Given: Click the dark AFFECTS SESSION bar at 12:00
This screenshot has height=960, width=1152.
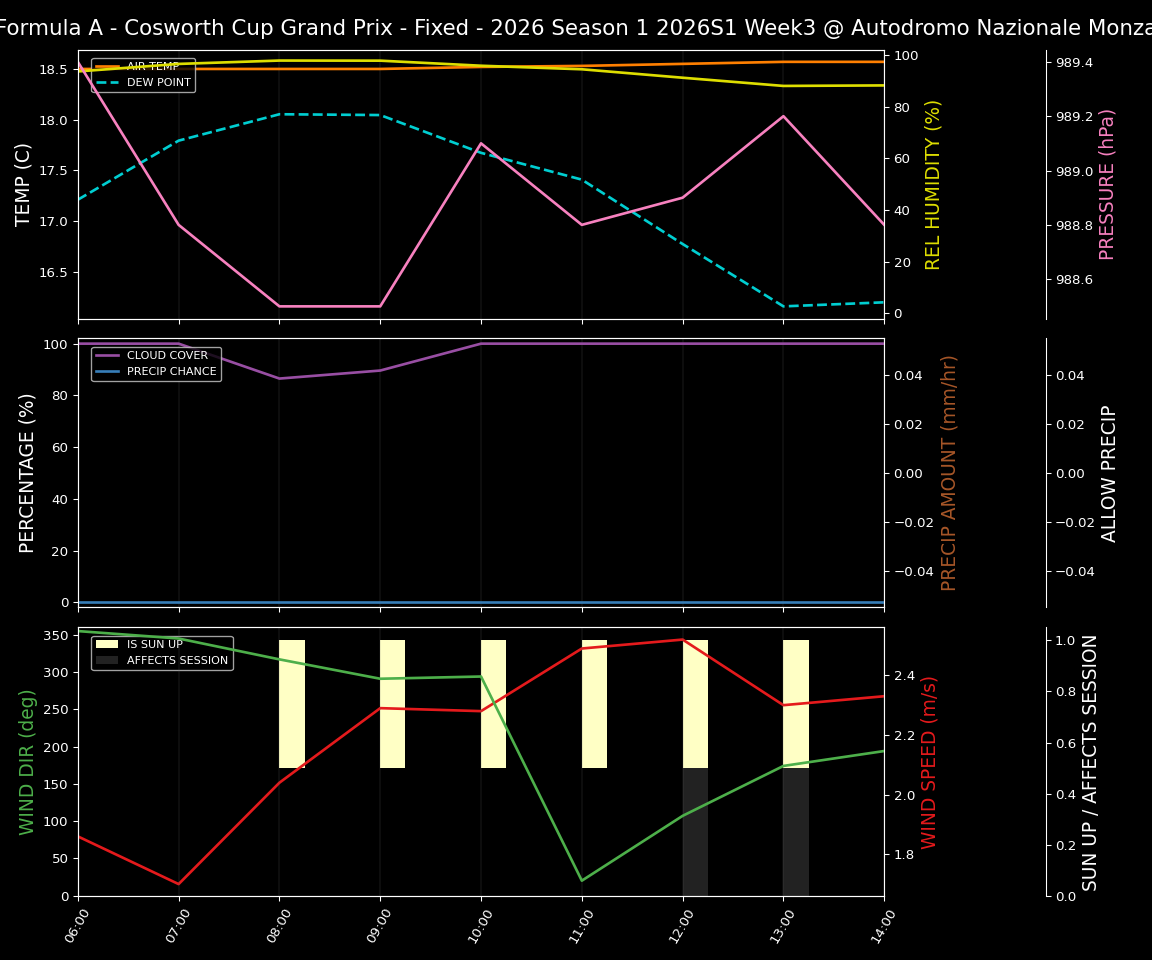Looking at the screenshot, I should point(693,830).
